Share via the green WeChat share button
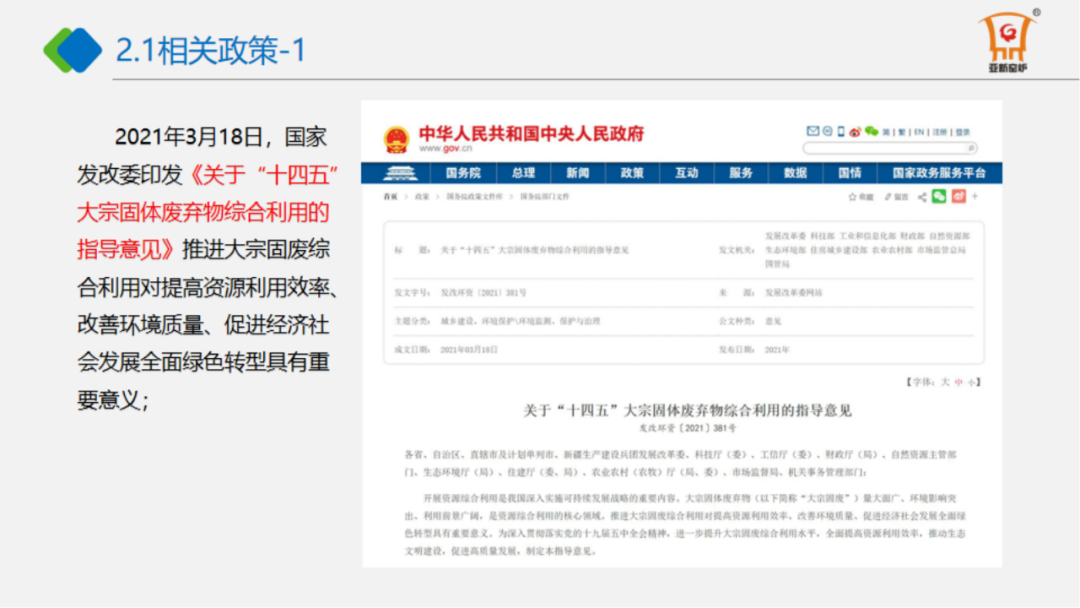This screenshot has height=608, width=1080. click(x=938, y=197)
